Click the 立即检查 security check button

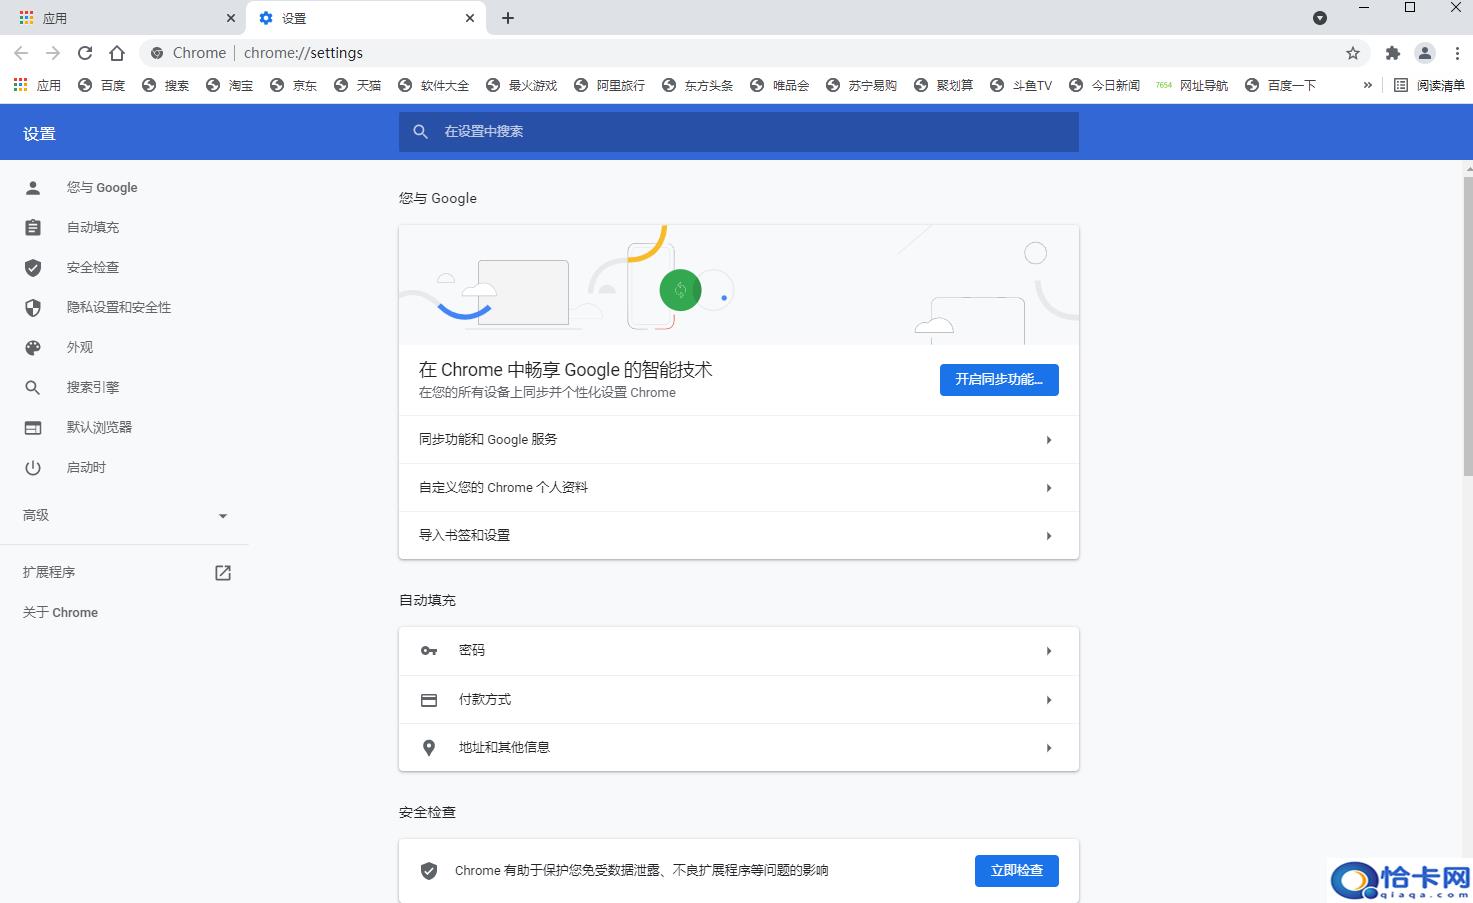pyautogui.click(x=1016, y=870)
